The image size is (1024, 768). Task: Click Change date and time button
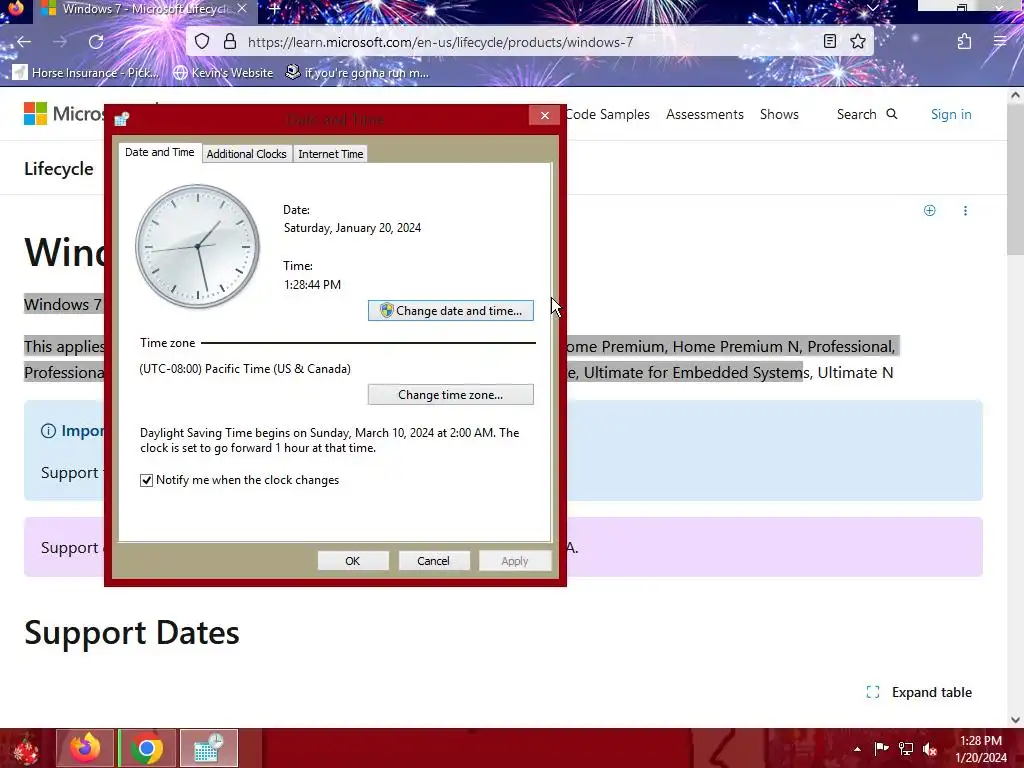[451, 311]
